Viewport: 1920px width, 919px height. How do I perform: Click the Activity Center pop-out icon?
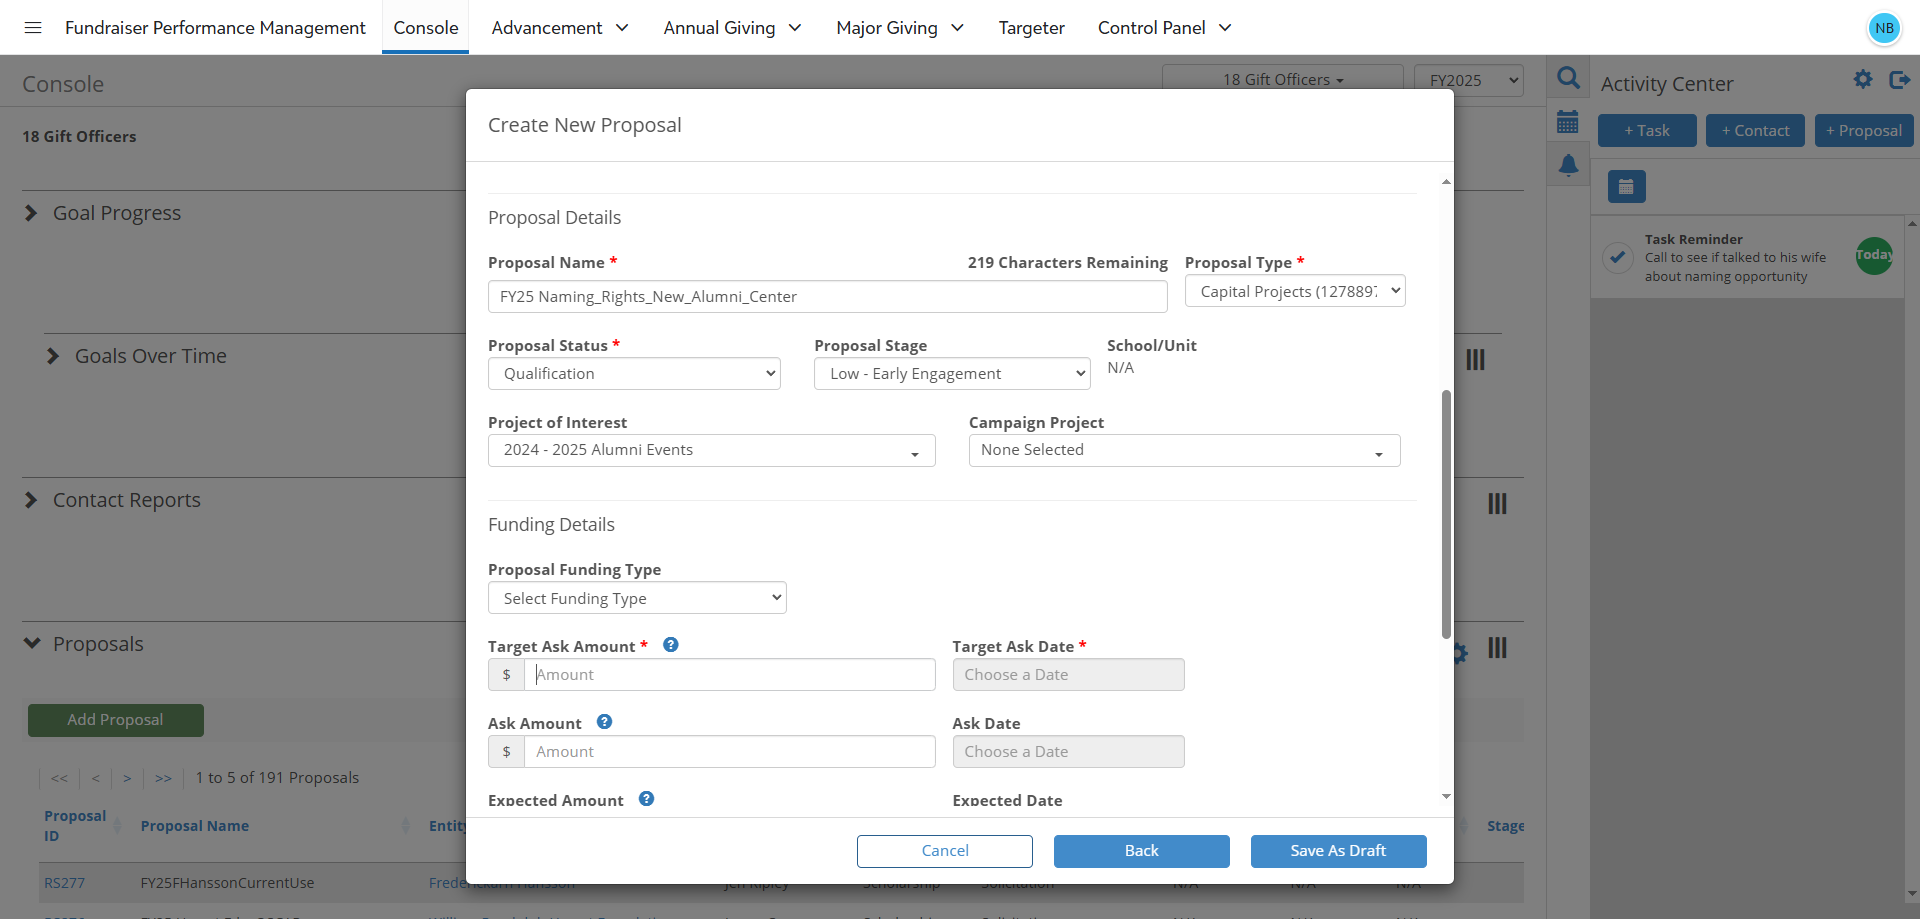click(1899, 79)
